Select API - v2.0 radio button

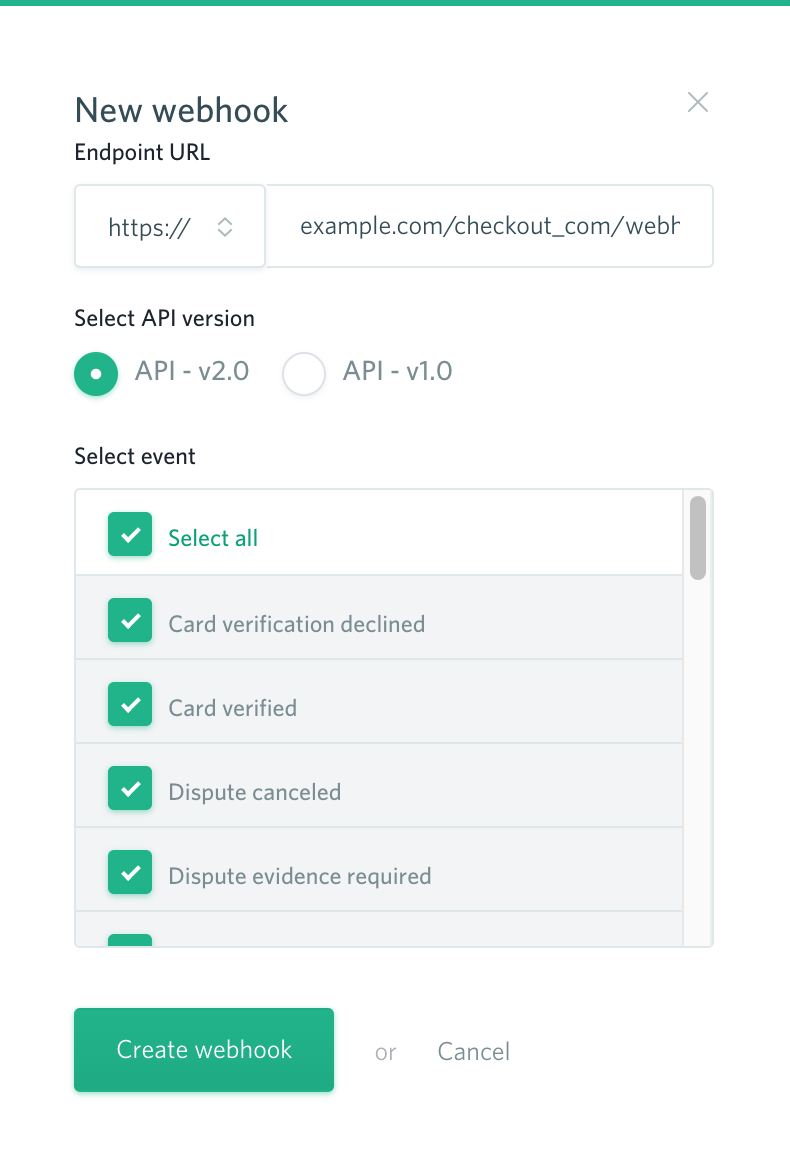point(96,374)
